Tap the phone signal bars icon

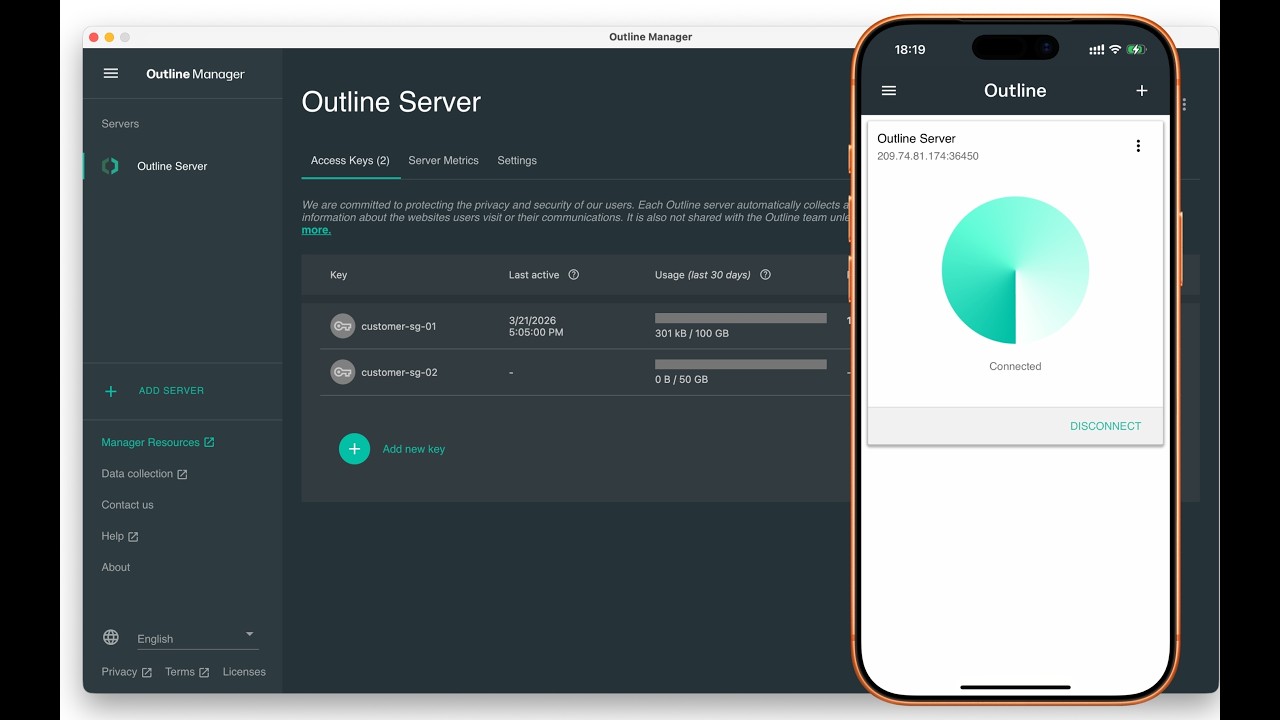coord(1097,49)
